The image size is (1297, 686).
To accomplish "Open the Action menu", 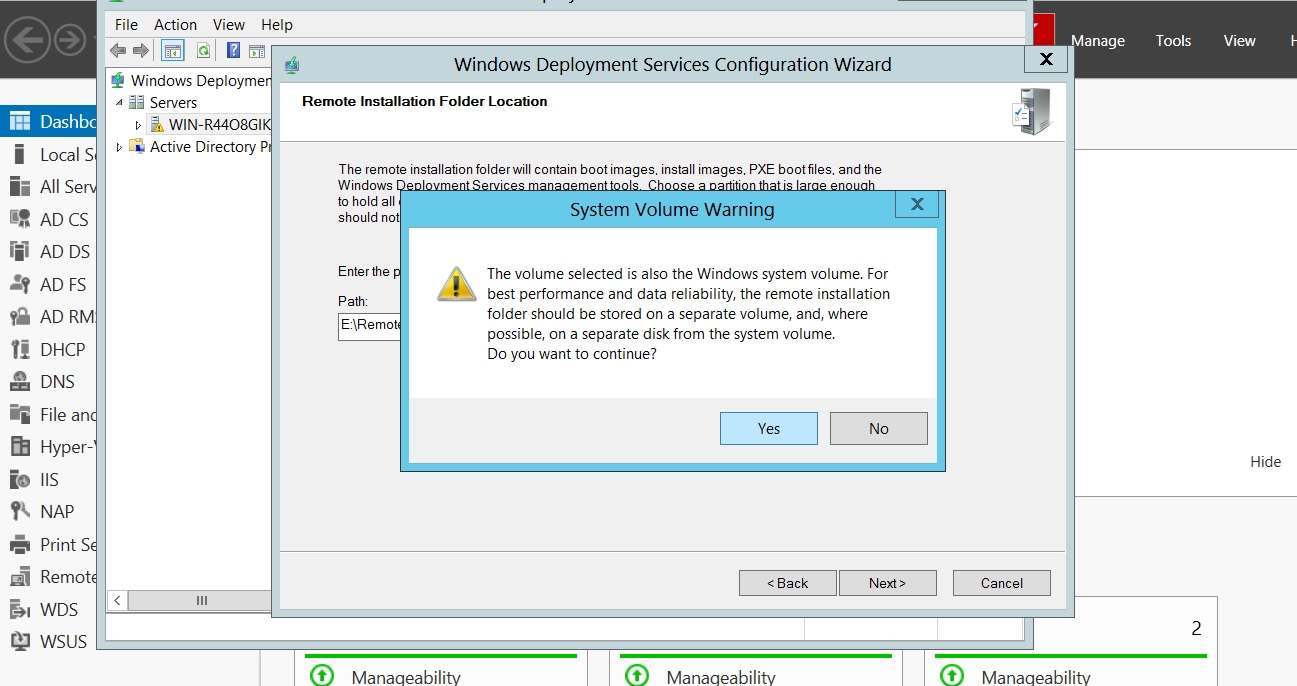I will tap(175, 24).
